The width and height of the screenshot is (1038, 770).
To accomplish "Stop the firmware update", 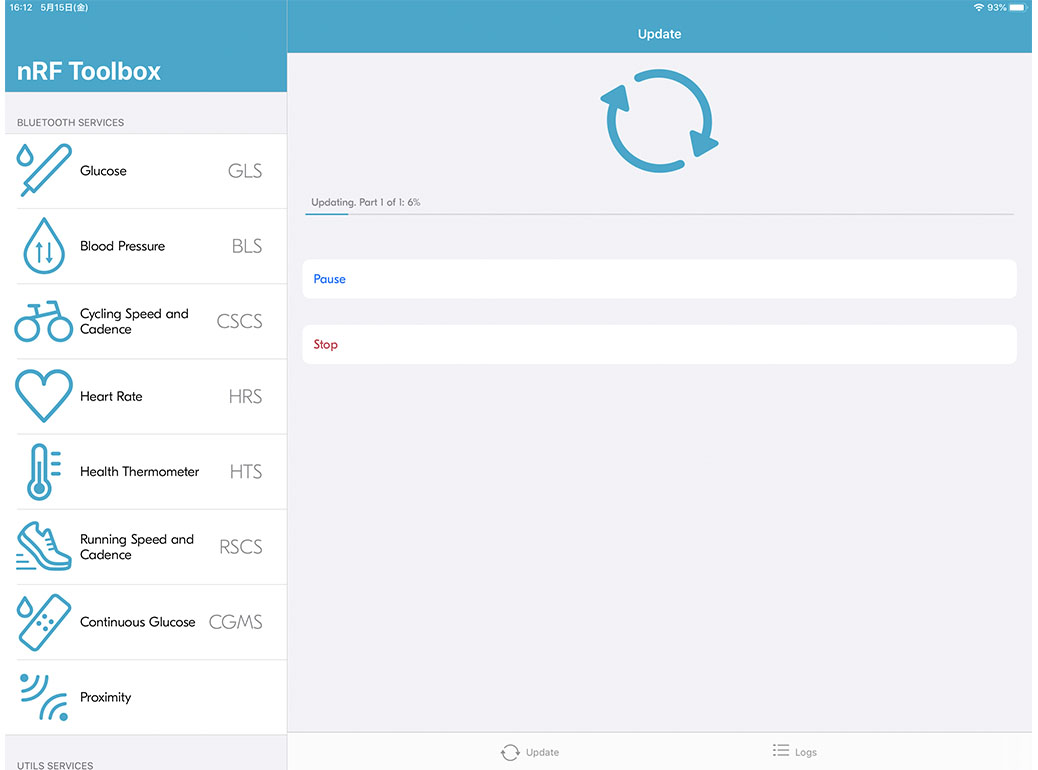I will coord(659,344).
